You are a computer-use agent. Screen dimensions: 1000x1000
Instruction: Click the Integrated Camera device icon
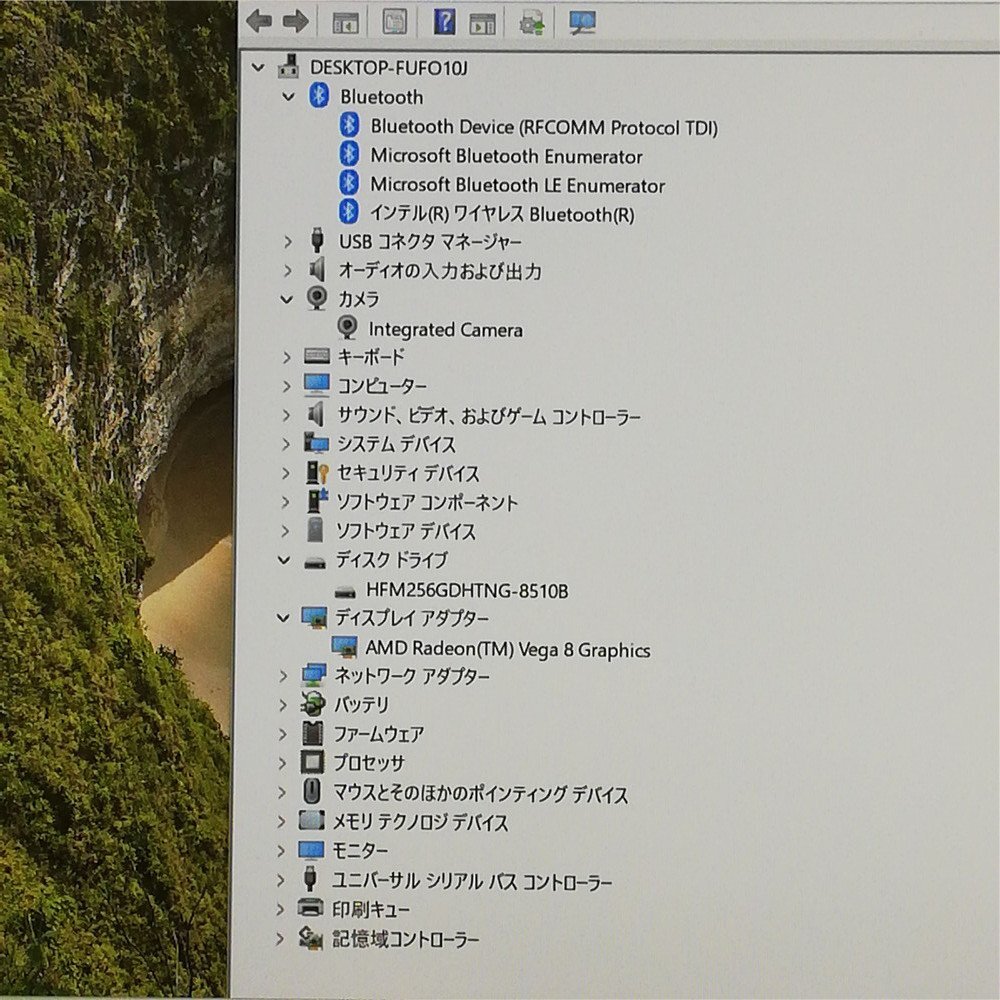pos(347,328)
